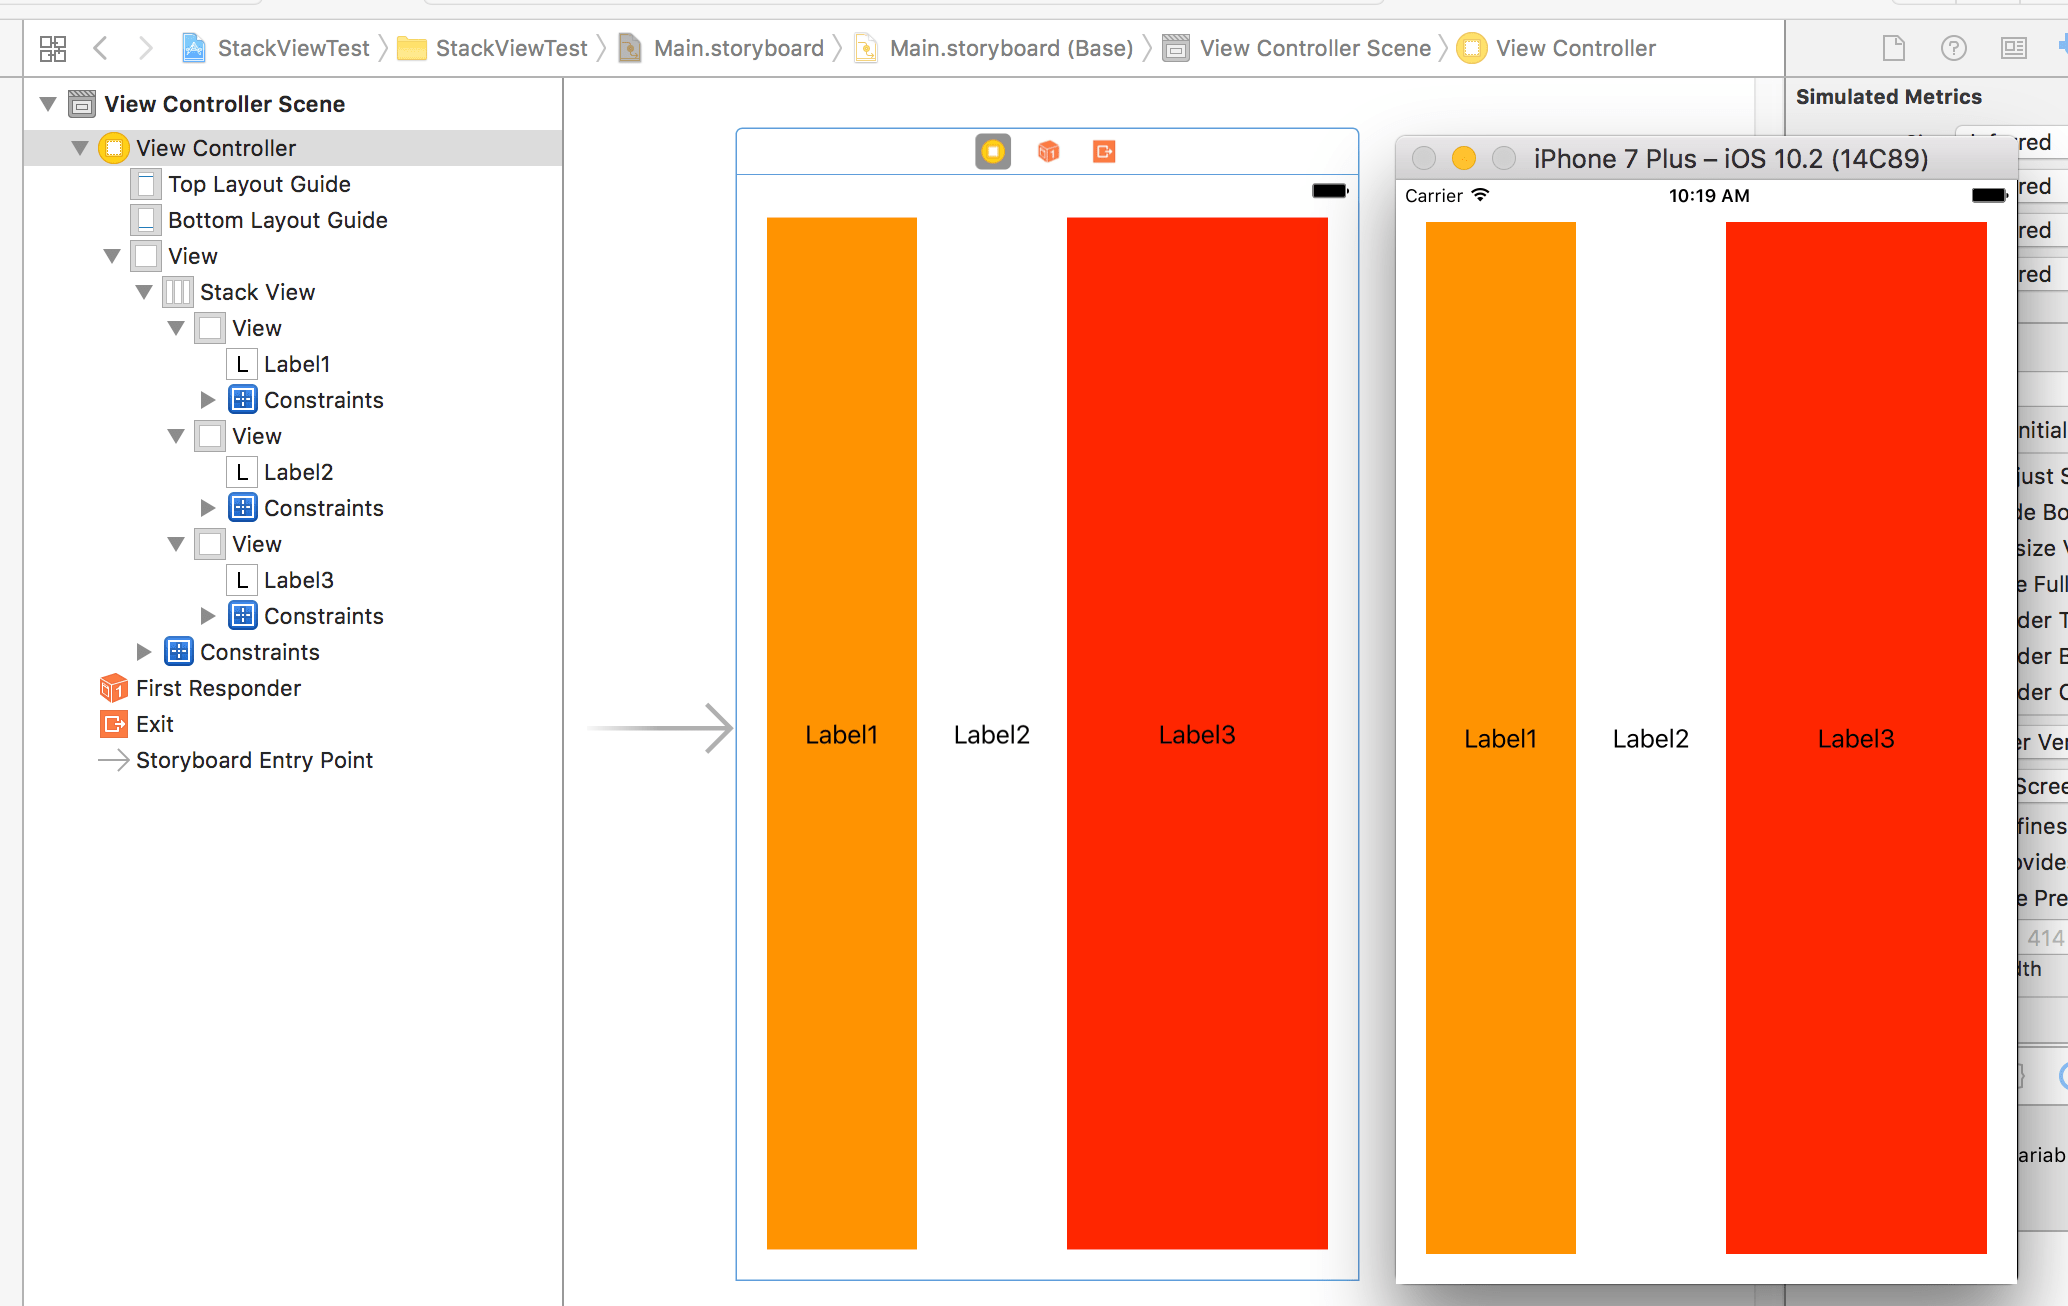This screenshot has height=1306, width=2068.
Task: Click the orange Exit icon in the scene dock
Action: [x=1102, y=151]
